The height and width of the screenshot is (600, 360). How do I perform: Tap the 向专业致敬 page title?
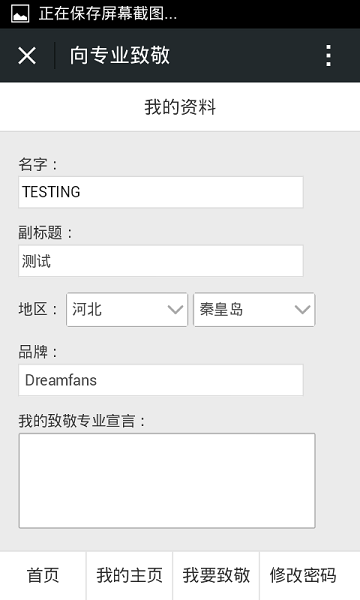(x=120, y=55)
